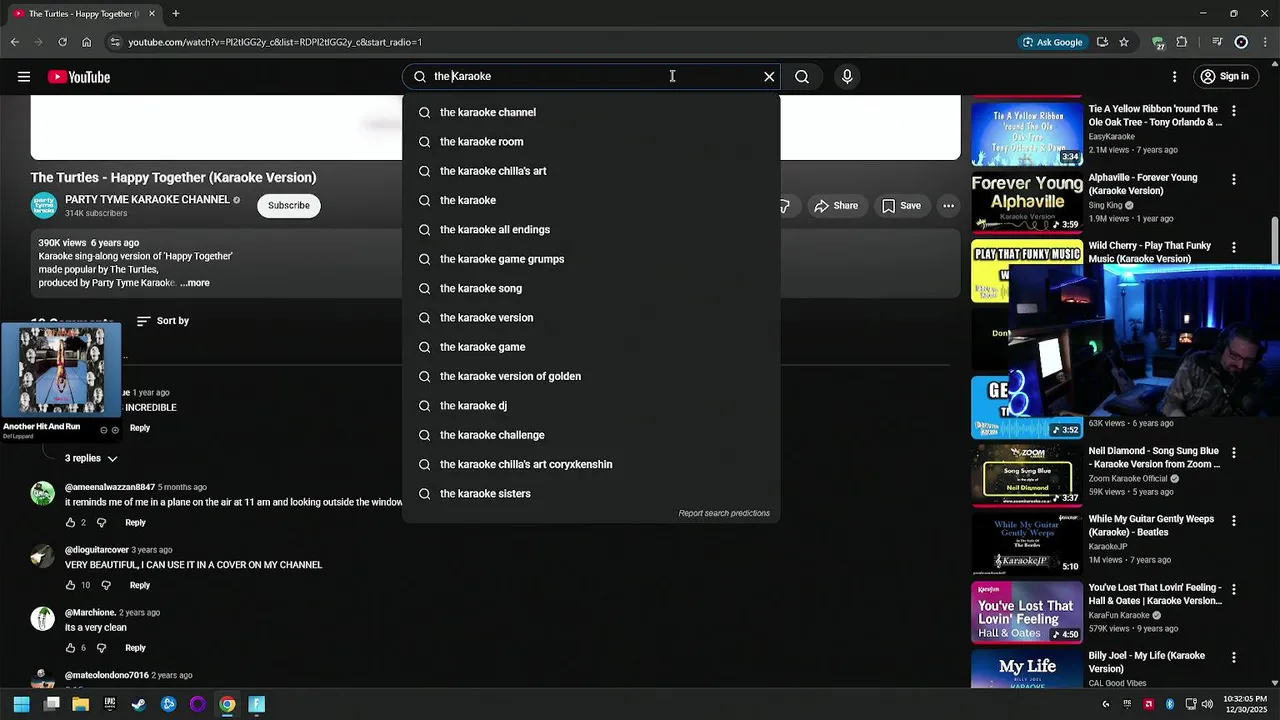Expand the '3 replies' thread
Screen dimensions: 1280x720
click(91, 458)
